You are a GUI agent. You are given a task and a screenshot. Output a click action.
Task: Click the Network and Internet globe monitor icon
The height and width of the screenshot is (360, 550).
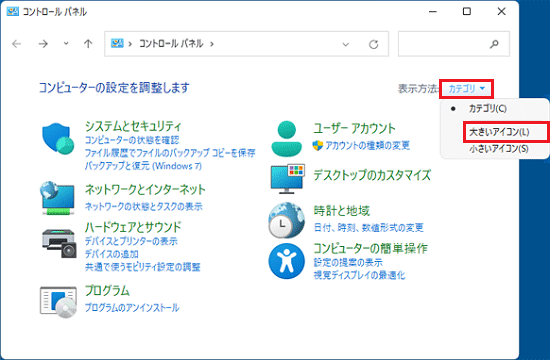58,198
